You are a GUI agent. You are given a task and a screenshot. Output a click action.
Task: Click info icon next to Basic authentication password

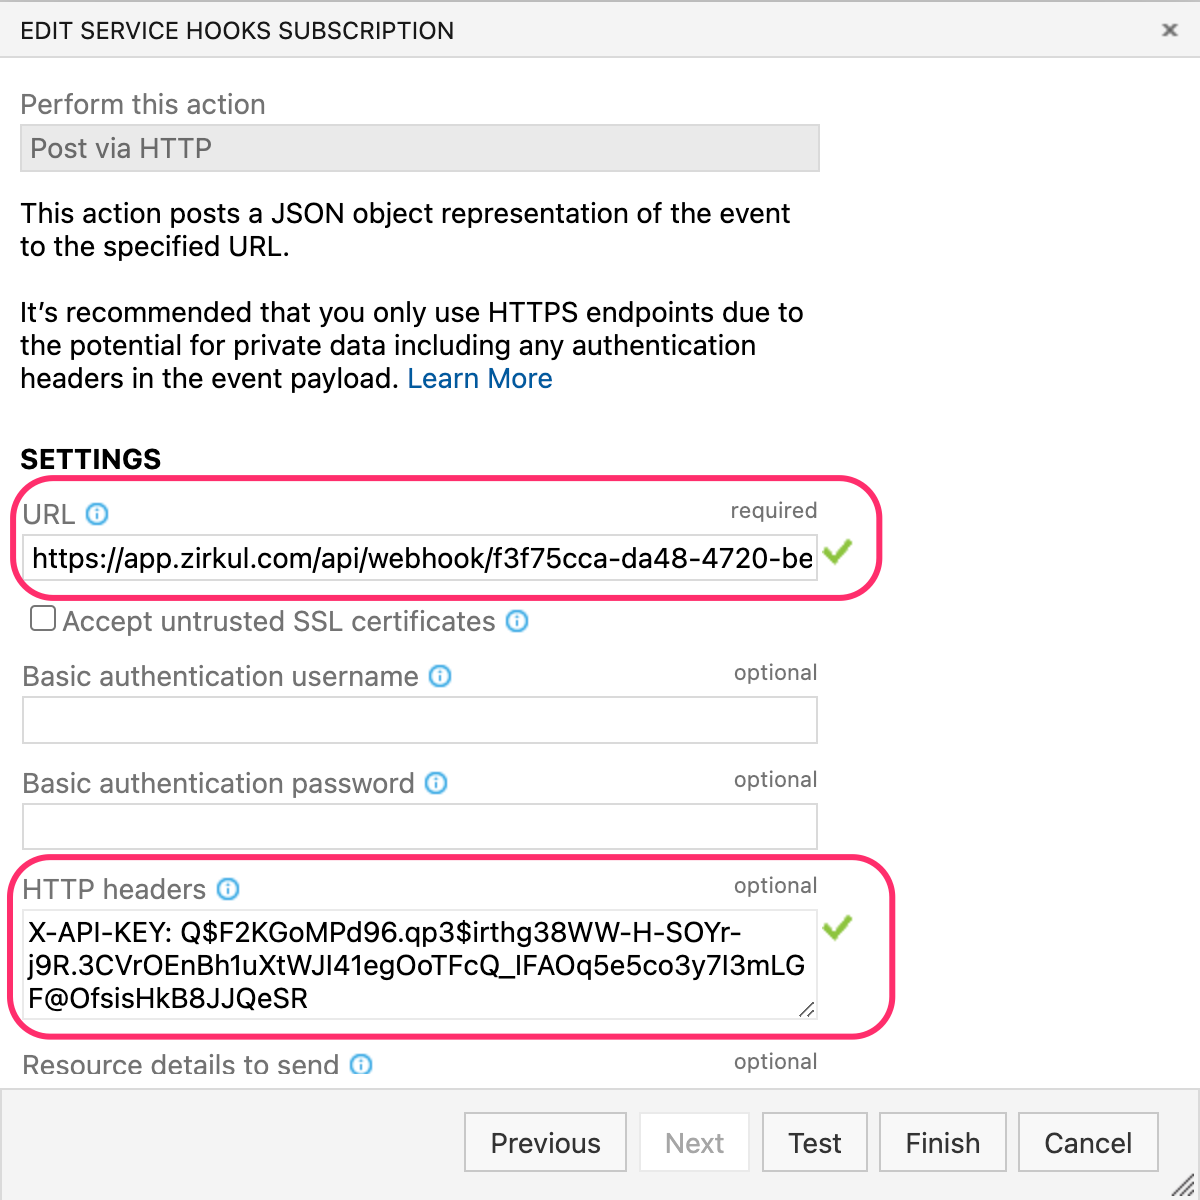pyautogui.click(x=436, y=783)
